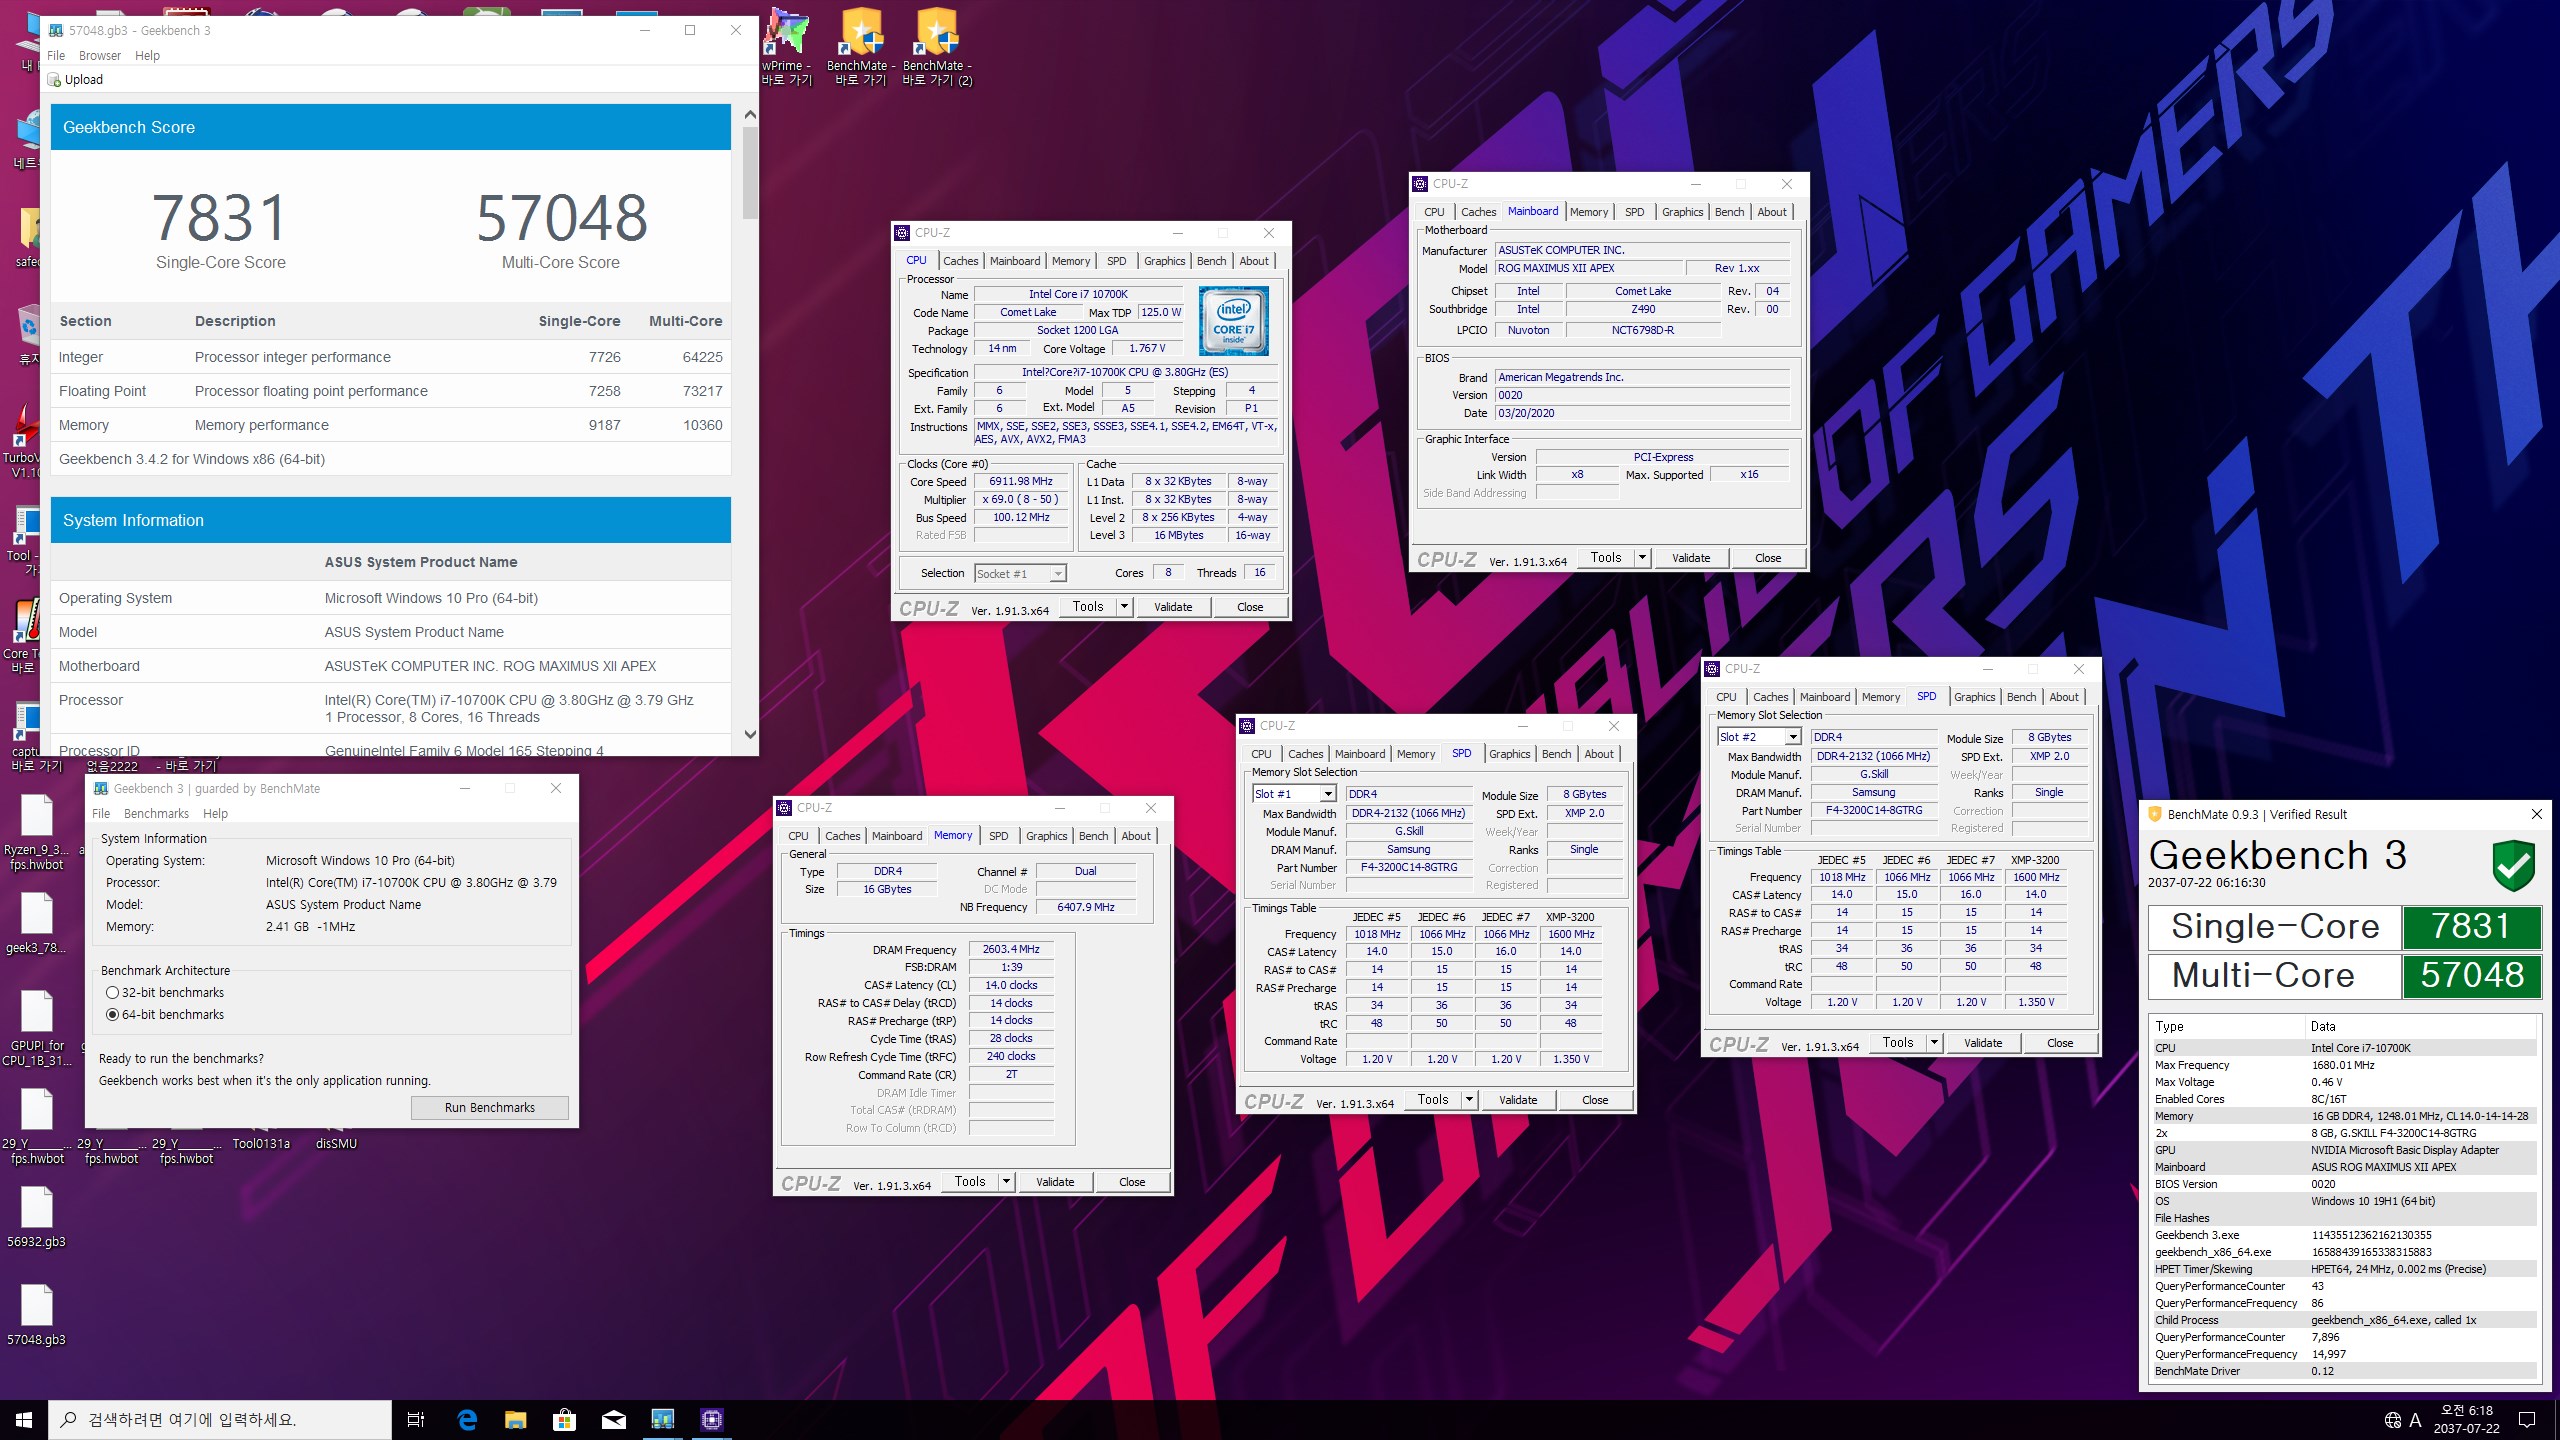
Task: Expand the Slot #1 memory slot dropdown
Action: coord(1328,794)
